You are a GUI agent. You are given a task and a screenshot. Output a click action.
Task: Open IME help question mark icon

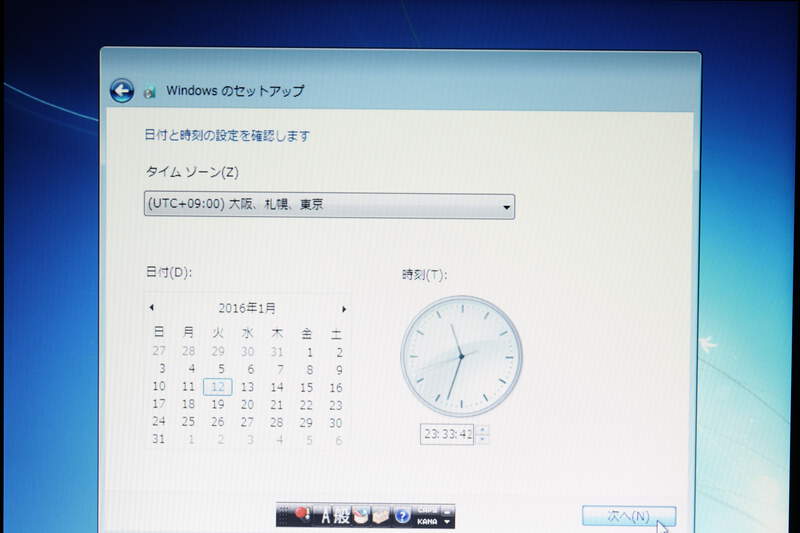[x=402, y=516]
